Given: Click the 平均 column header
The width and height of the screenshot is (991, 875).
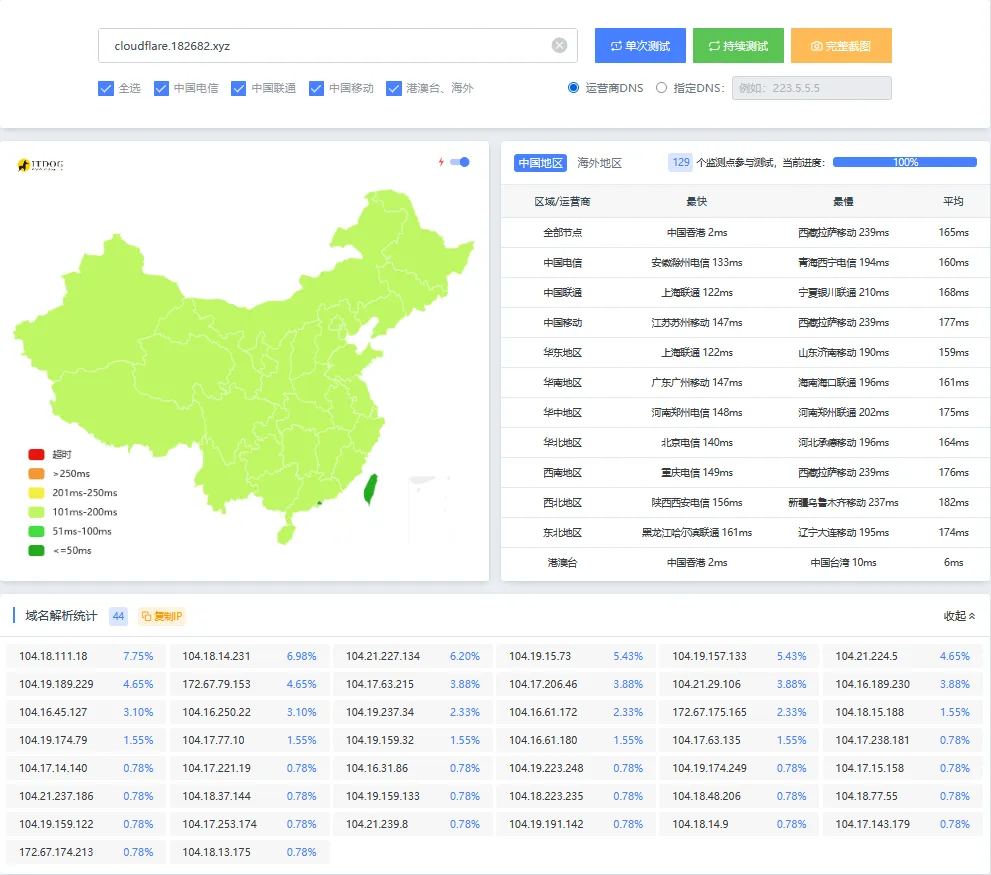Looking at the screenshot, I should (x=953, y=201).
